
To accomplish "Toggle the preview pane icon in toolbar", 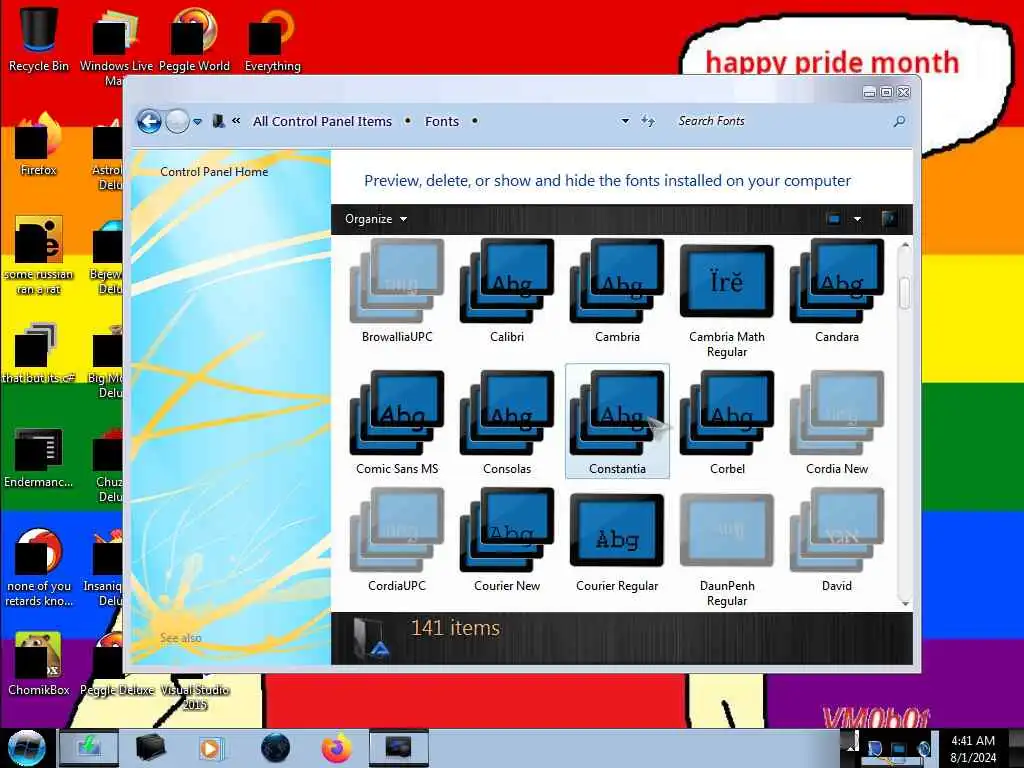I will (889, 219).
